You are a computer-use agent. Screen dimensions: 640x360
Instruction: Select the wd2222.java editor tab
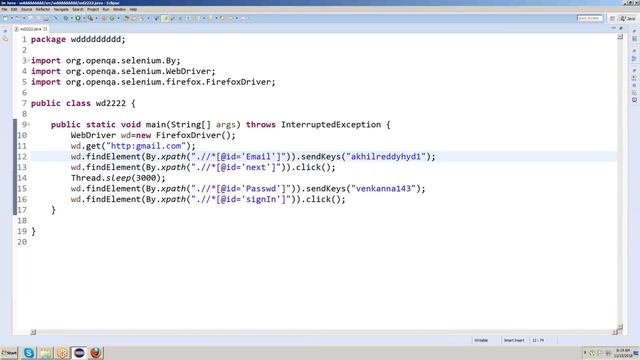30,29
